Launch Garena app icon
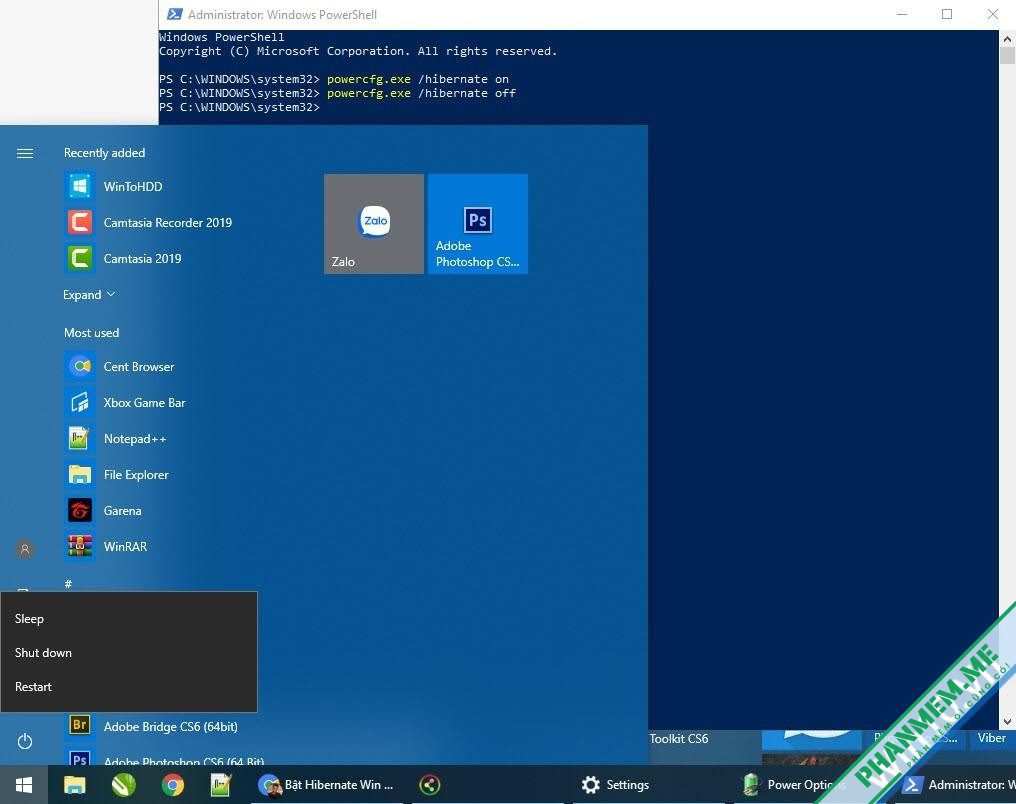Screen dimensions: 1016x804 (80, 511)
